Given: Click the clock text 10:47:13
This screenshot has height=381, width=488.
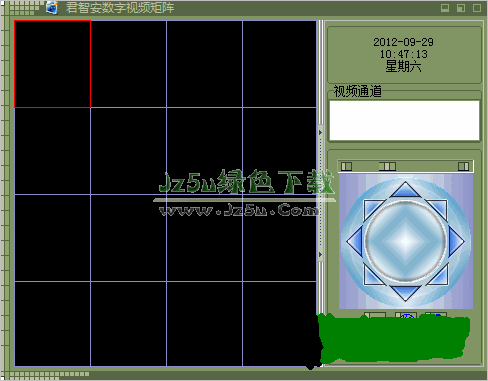Looking at the screenshot, I should 403,54.
